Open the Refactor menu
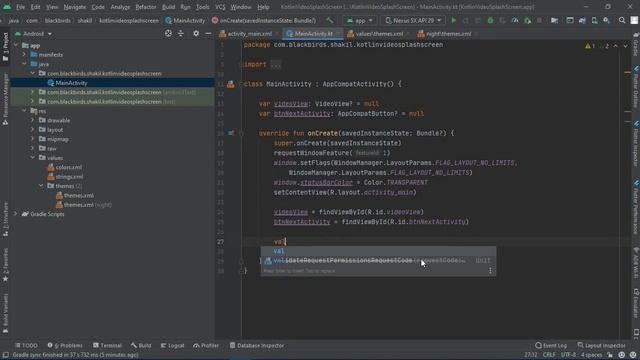 (146, 7)
